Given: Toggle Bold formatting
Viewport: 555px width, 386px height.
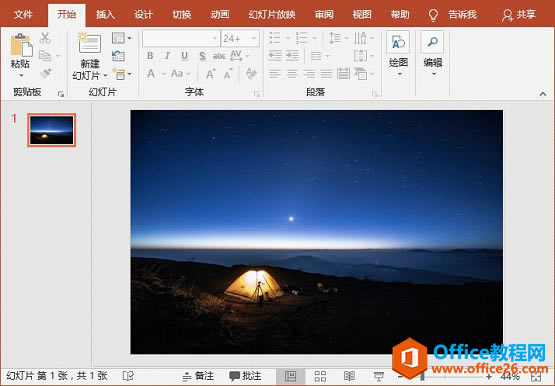Looking at the screenshot, I should coord(150,56).
